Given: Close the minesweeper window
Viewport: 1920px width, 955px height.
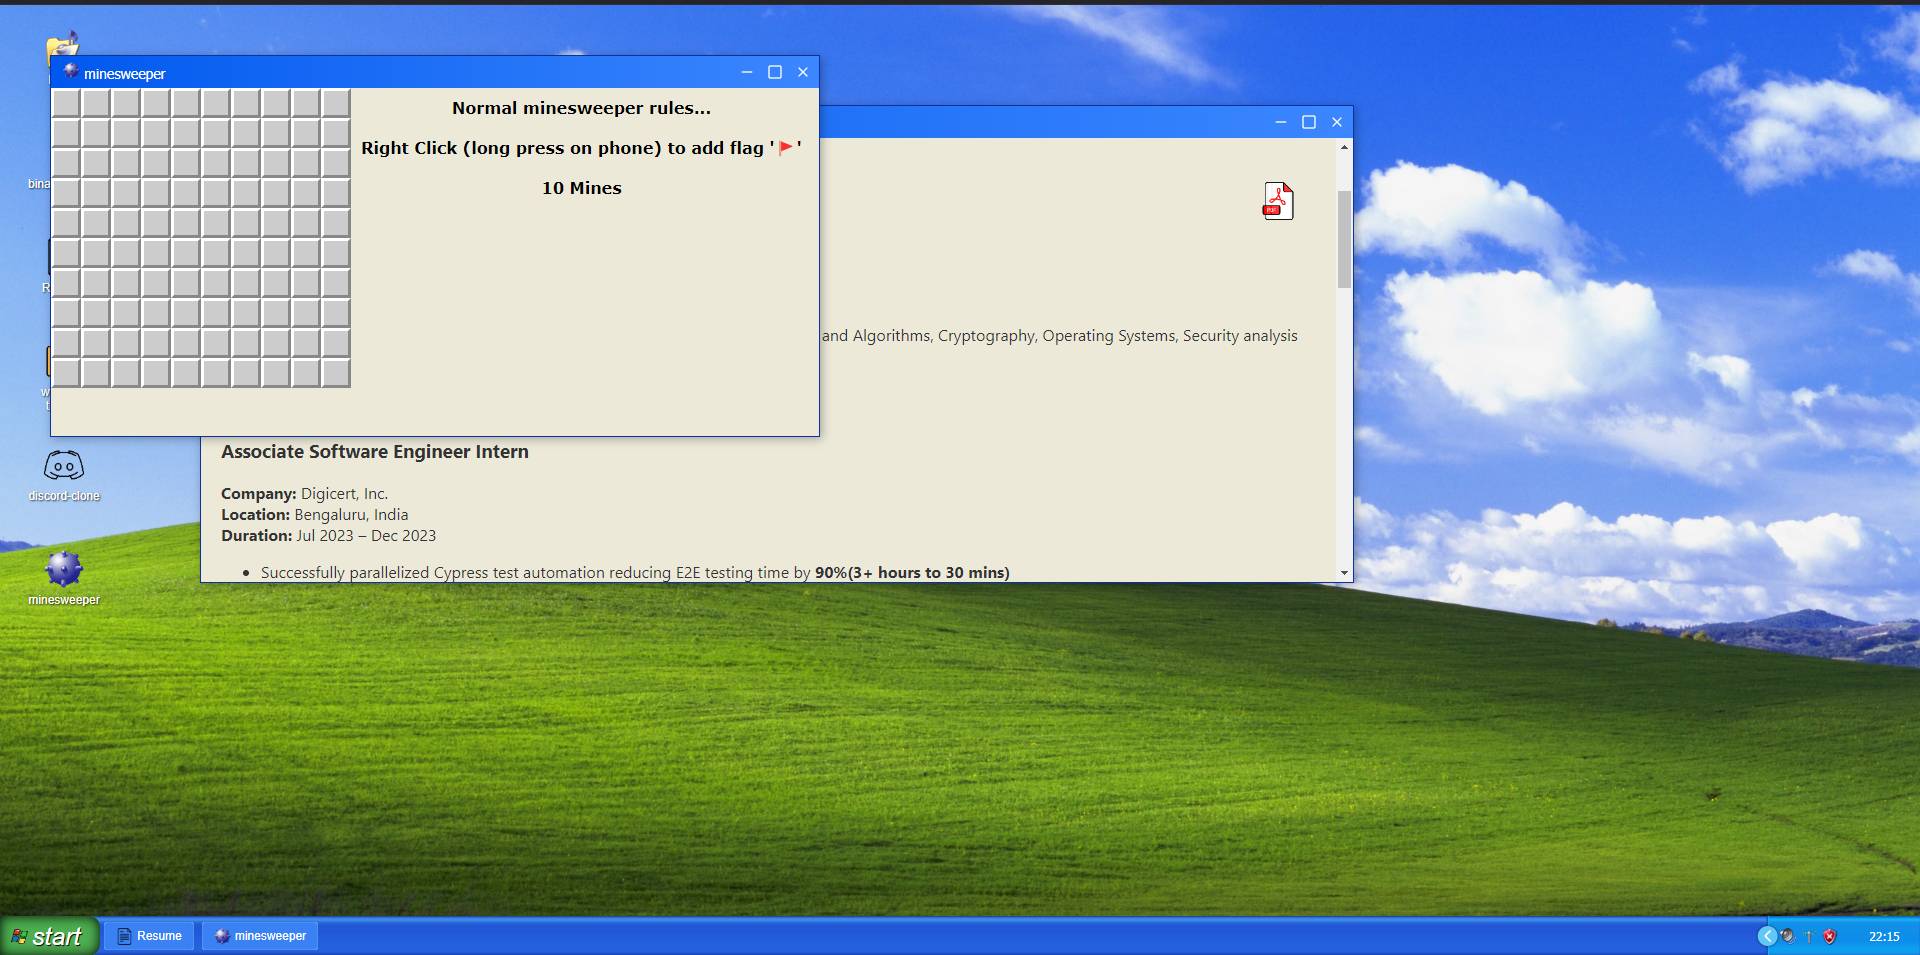Looking at the screenshot, I should 803,72.
